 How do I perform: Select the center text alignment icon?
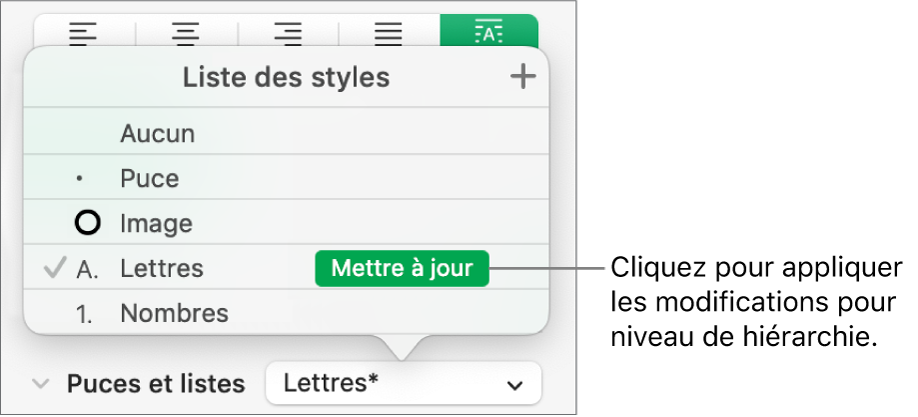point(186,31)
